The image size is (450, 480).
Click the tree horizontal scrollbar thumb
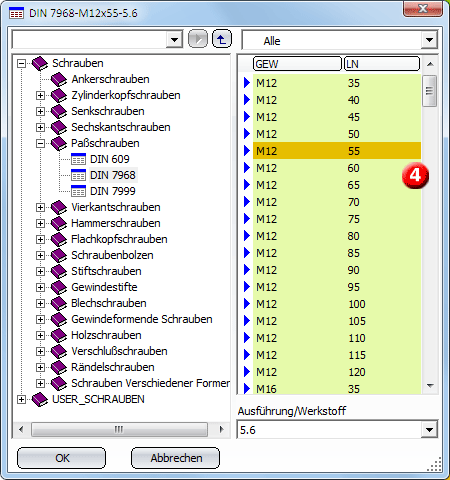pyautogui.click(x=119, y=429)
